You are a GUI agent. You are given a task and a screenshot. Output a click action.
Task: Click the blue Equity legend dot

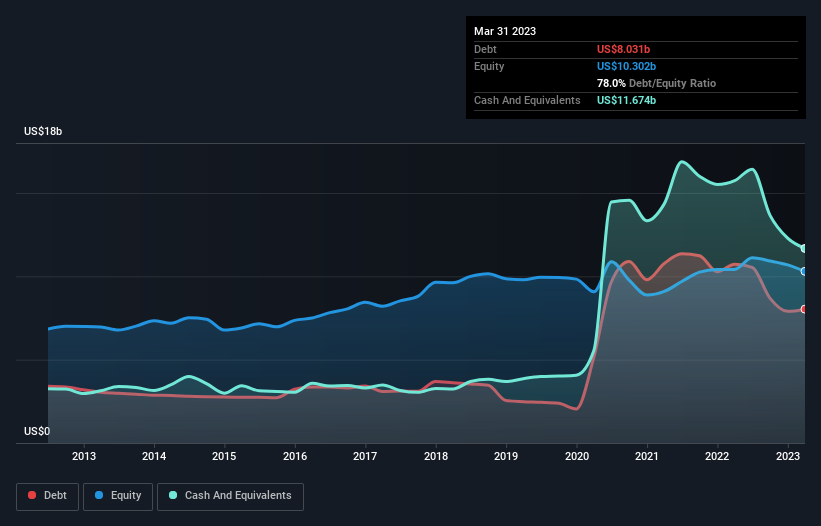pos(99,495)
